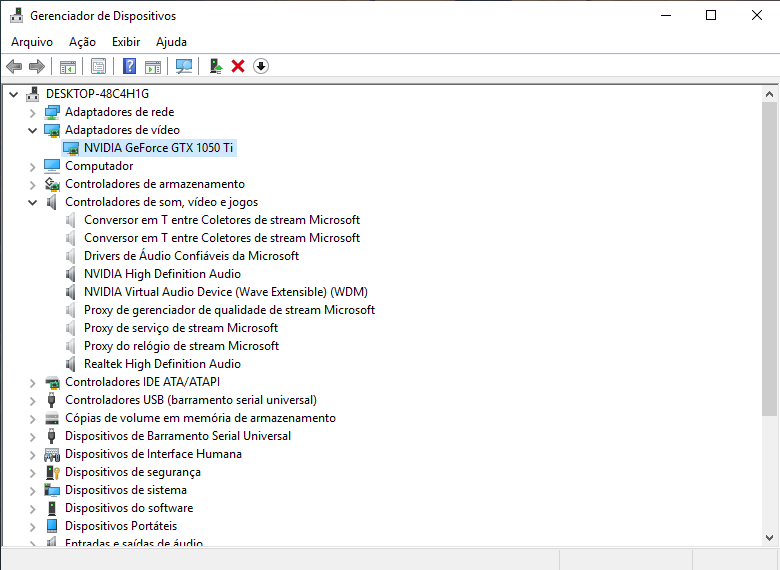Open the Ajuda menu

click(x=171, y=42)
